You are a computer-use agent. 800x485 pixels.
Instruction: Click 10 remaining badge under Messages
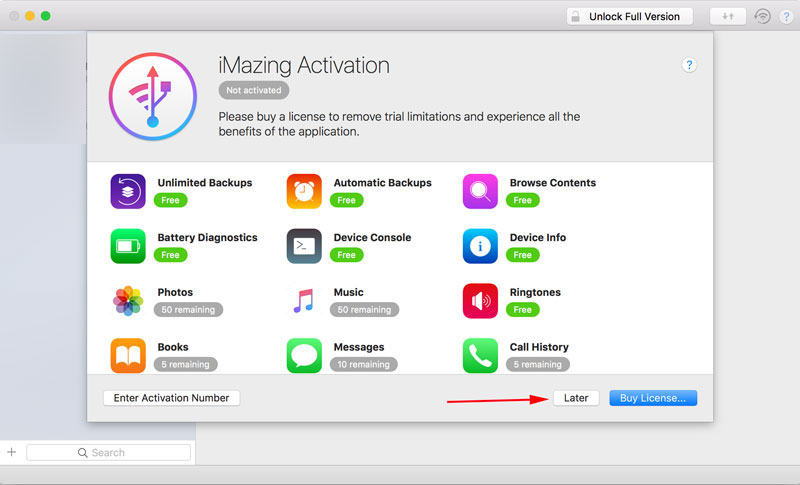(363, 364)
